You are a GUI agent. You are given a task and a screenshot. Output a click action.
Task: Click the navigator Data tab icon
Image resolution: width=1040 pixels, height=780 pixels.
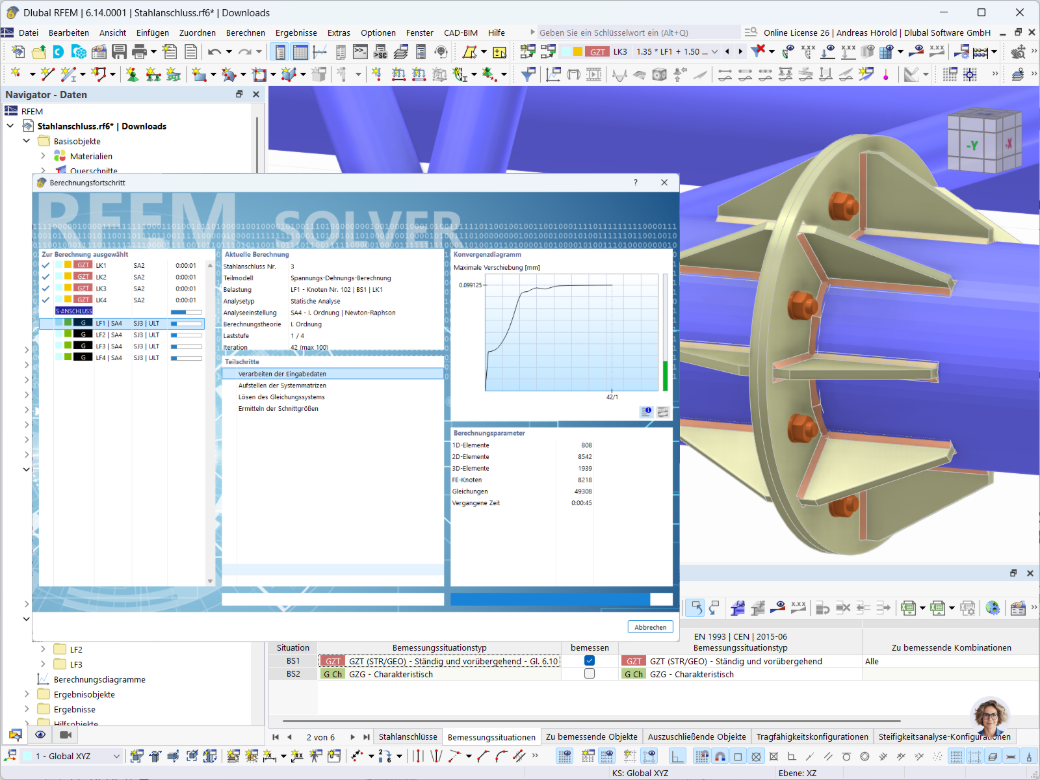tap(15, 734)
